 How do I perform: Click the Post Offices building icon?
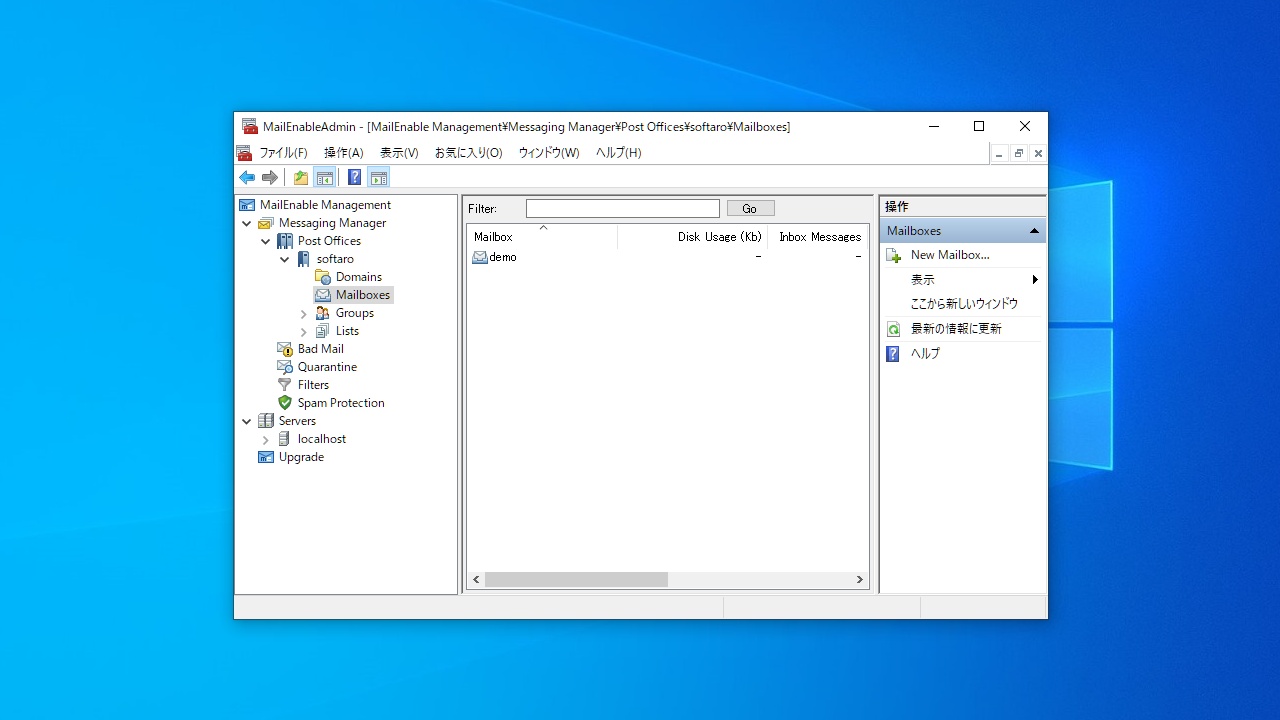click(x=285, y=241)
